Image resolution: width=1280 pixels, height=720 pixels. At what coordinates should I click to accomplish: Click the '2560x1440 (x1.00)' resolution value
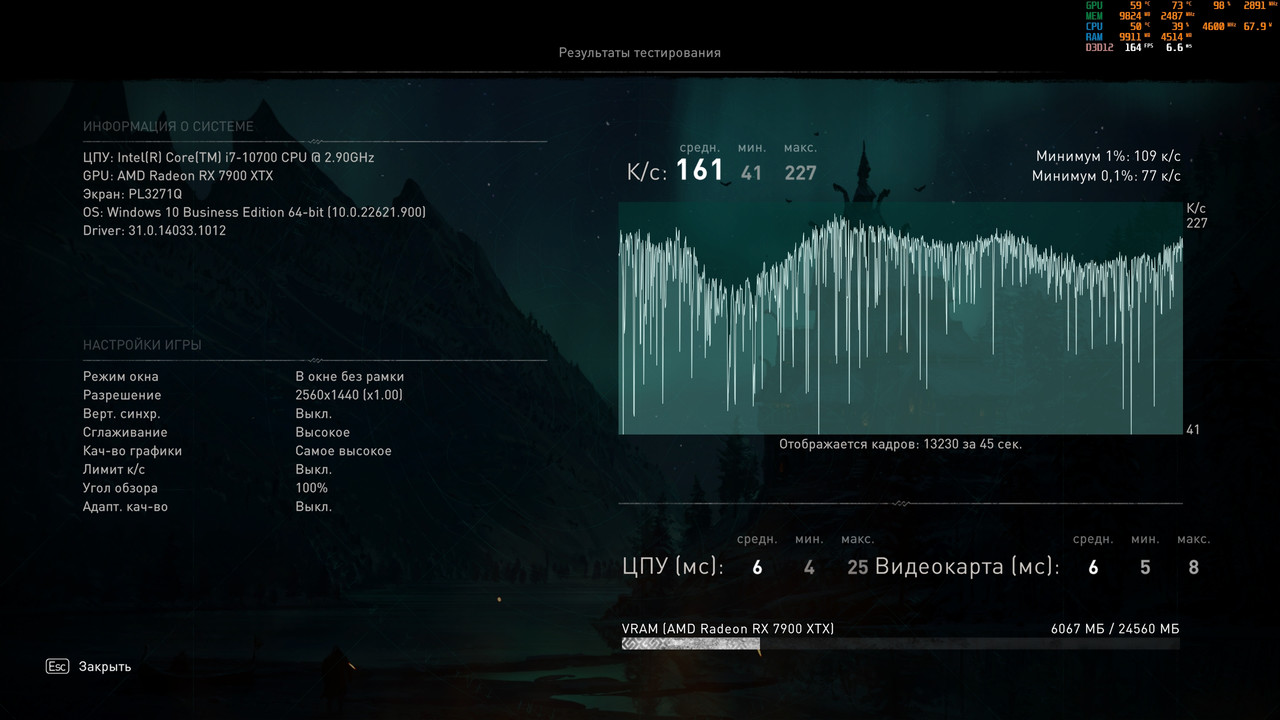[349, 395]
